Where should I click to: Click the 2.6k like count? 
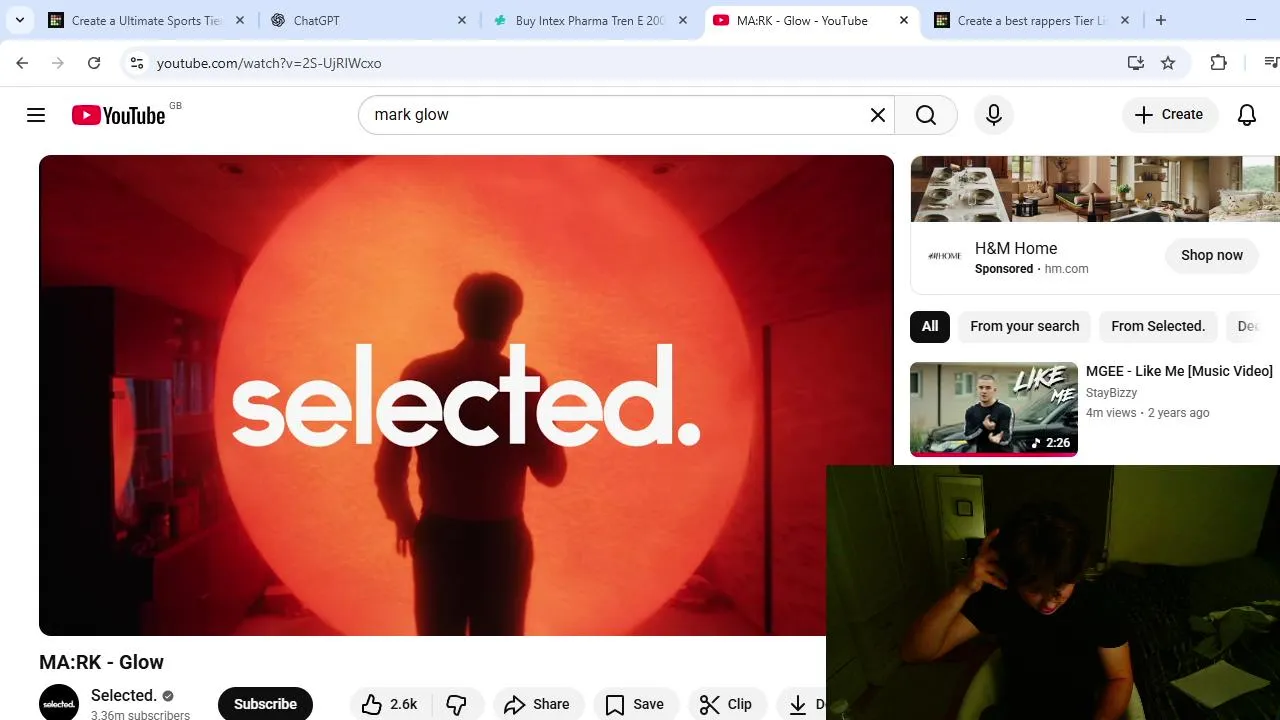[404, 705]
